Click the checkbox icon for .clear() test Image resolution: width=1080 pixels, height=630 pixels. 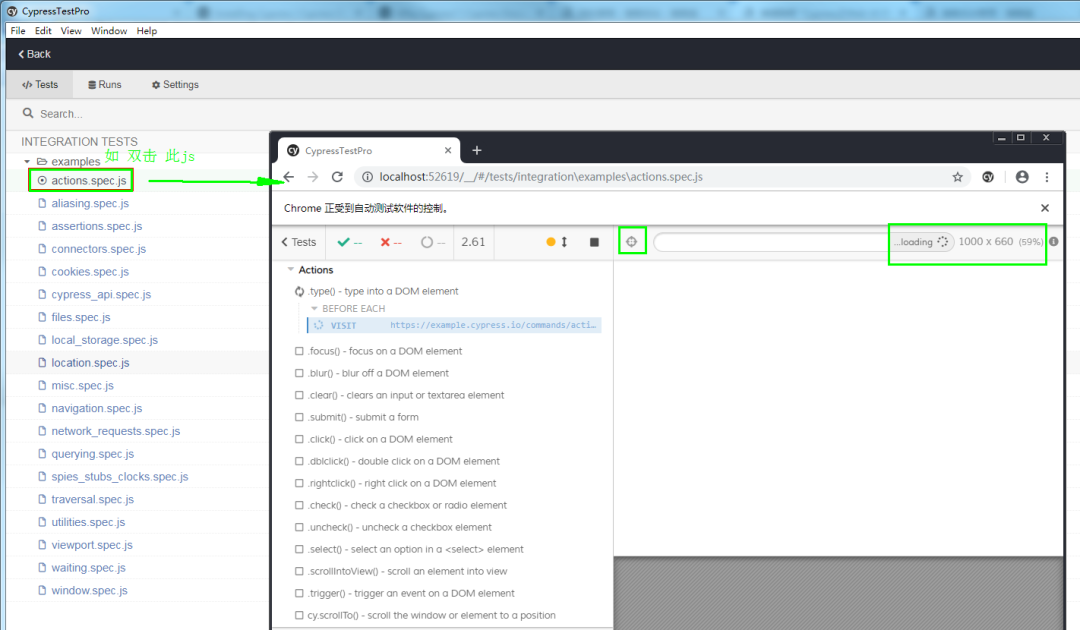coord(299,395)
